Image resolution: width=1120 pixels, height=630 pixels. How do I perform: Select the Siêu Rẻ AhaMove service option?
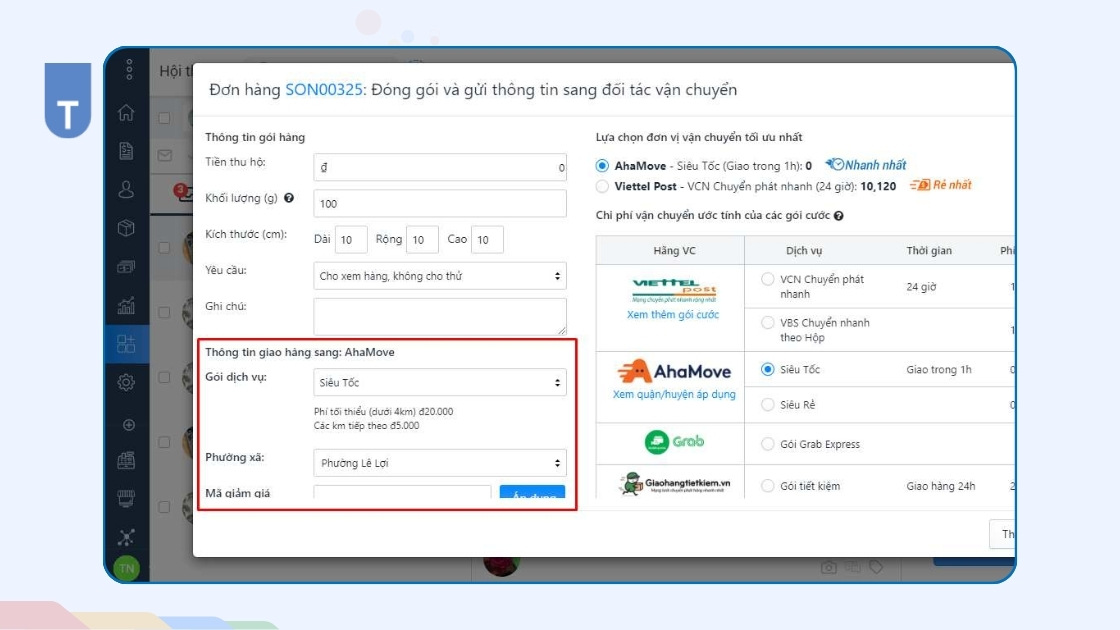(x=768, y=405)
